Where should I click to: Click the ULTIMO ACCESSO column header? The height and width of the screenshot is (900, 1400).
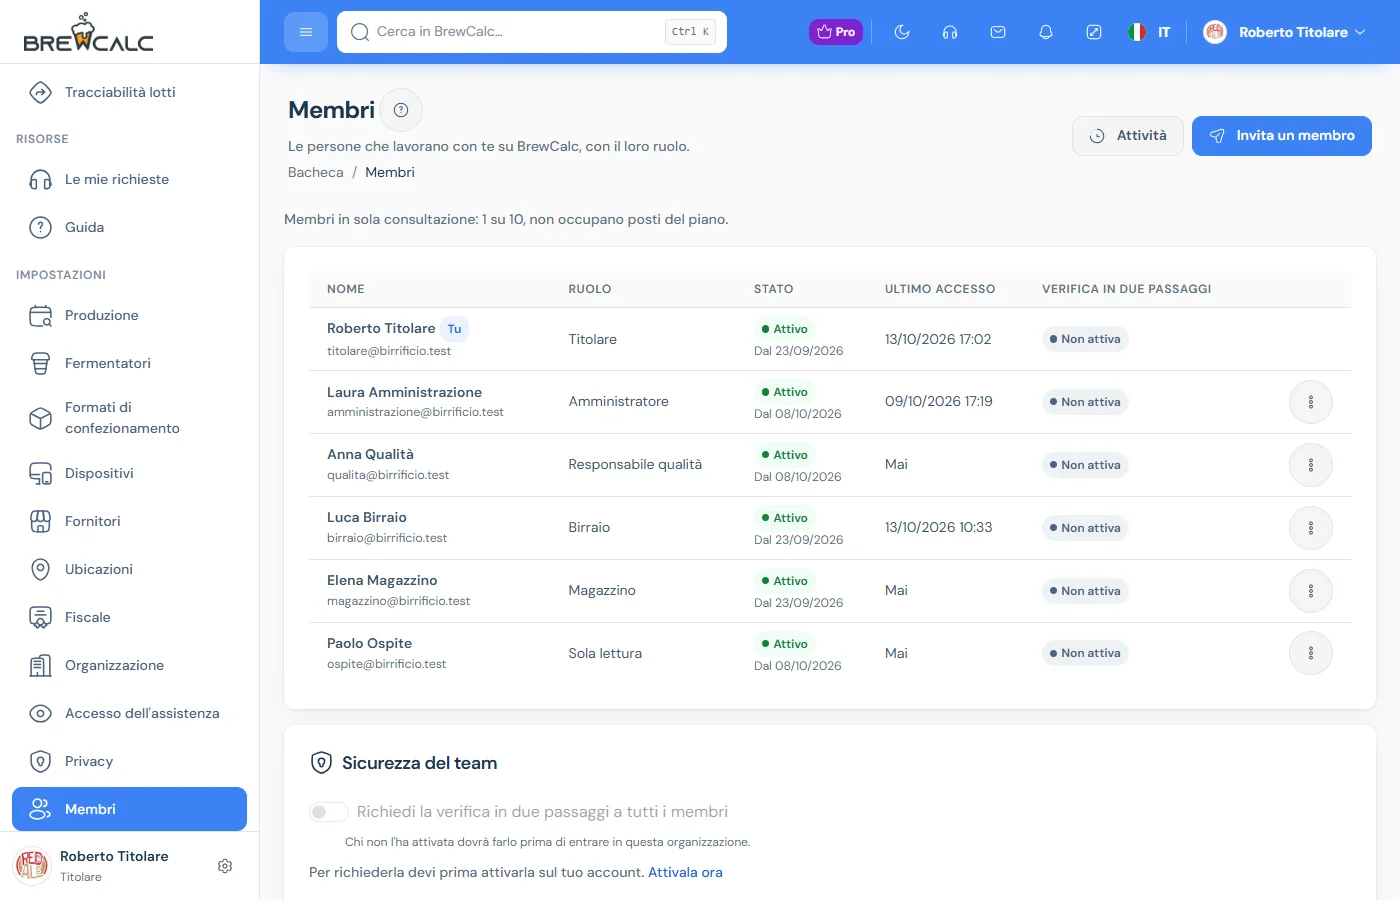pyautogui.click(x=940, y=289)
